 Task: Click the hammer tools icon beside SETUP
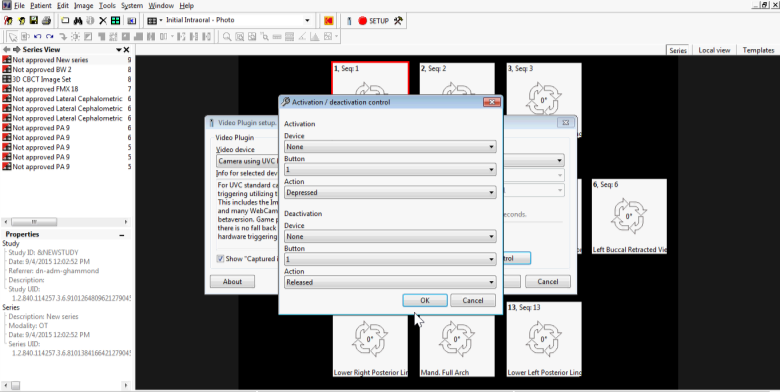pyautogui.click(x=398, y=20)
